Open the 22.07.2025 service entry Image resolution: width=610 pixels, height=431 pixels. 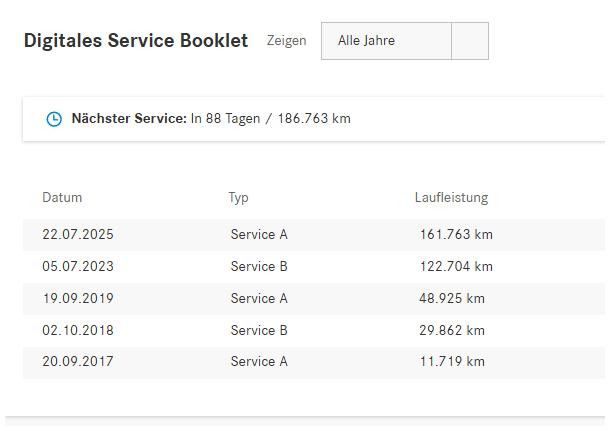point(314,235)
